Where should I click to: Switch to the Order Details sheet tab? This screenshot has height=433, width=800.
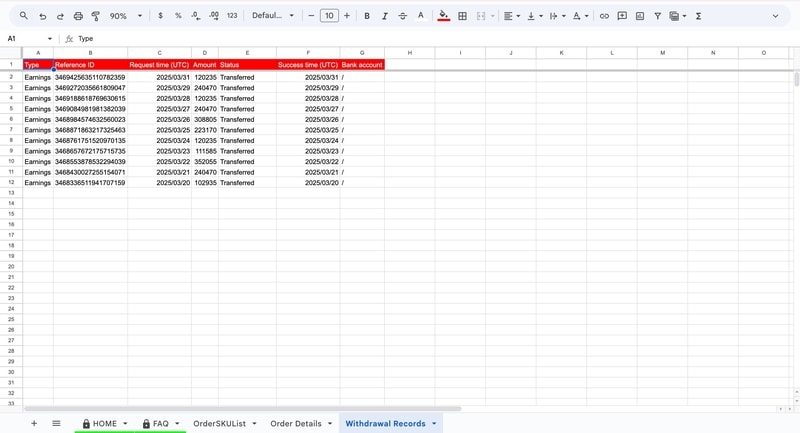click(296, 424)
